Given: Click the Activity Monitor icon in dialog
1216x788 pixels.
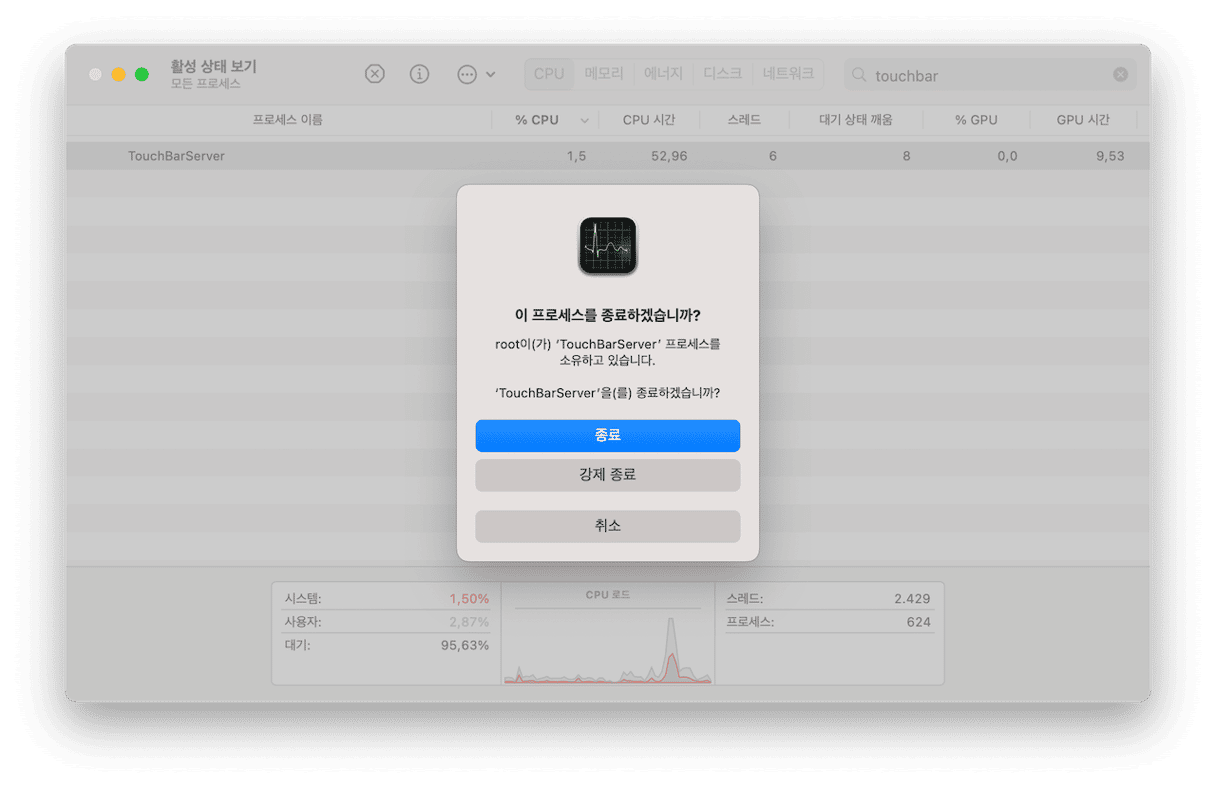Looking at the screenshot, I should (x=608, y=246).
